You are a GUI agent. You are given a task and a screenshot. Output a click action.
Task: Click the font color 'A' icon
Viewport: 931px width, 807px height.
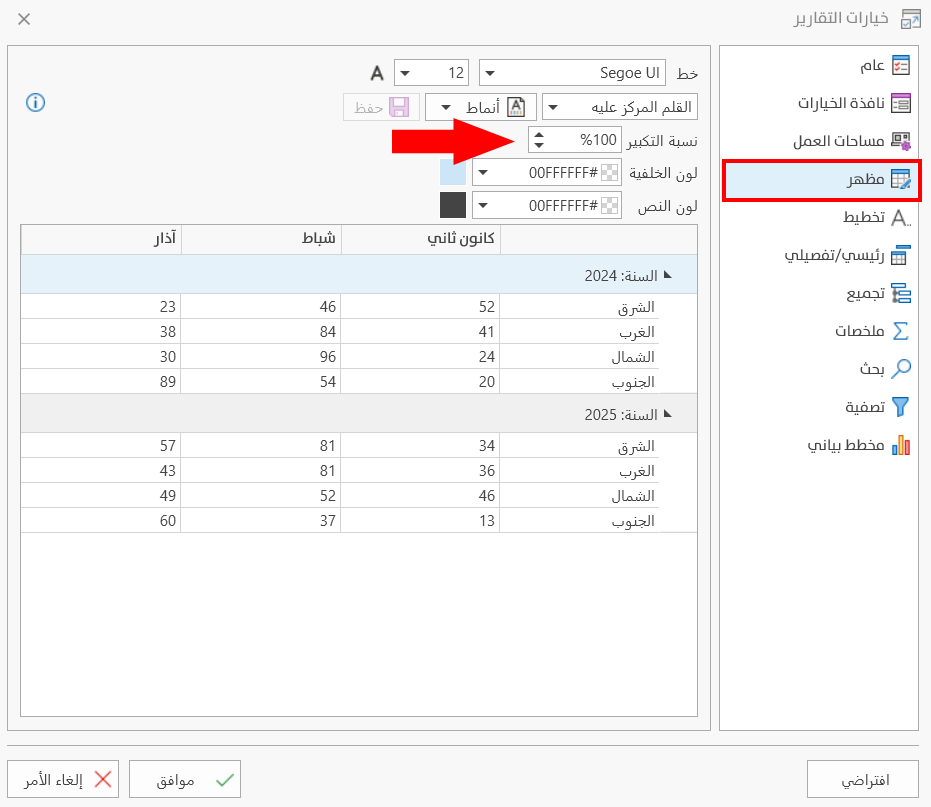tap(377, 73)
